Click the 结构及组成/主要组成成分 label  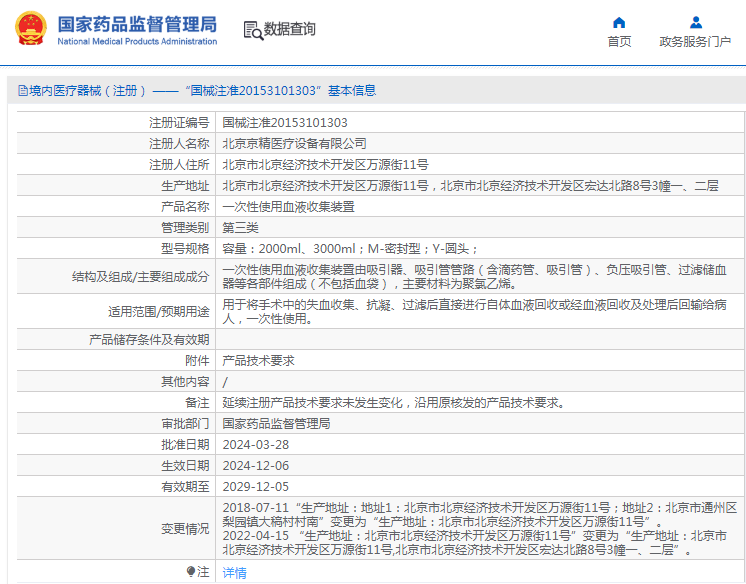pos(140,277)
